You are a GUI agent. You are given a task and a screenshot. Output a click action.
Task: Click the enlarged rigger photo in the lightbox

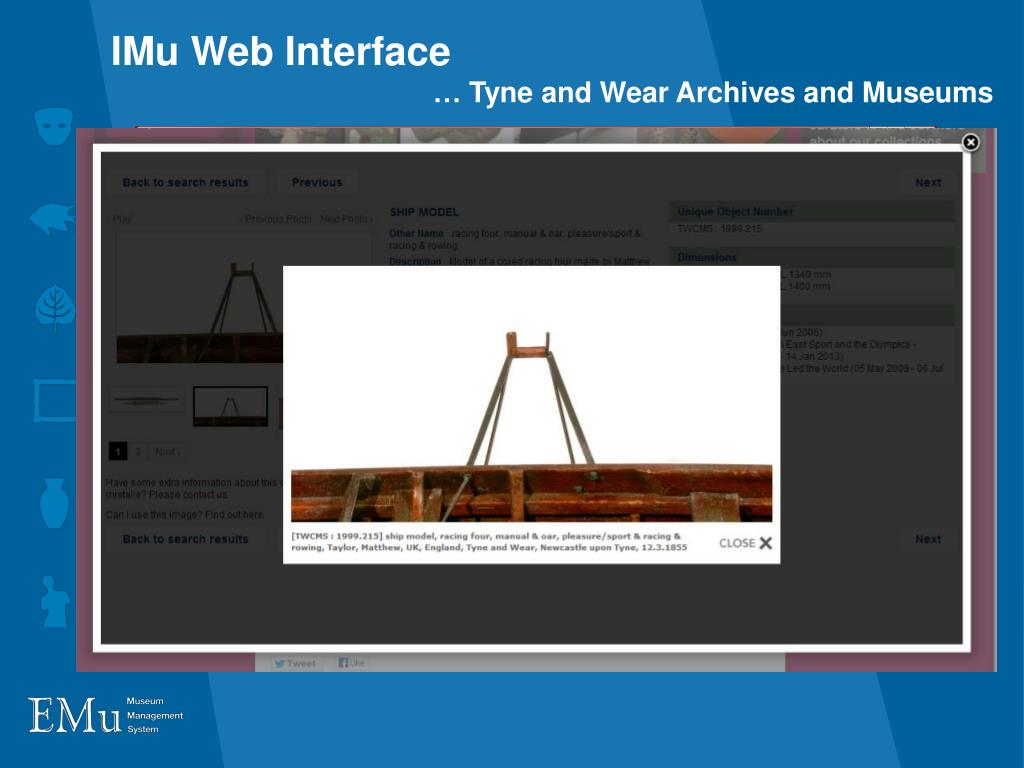point(532,398)
